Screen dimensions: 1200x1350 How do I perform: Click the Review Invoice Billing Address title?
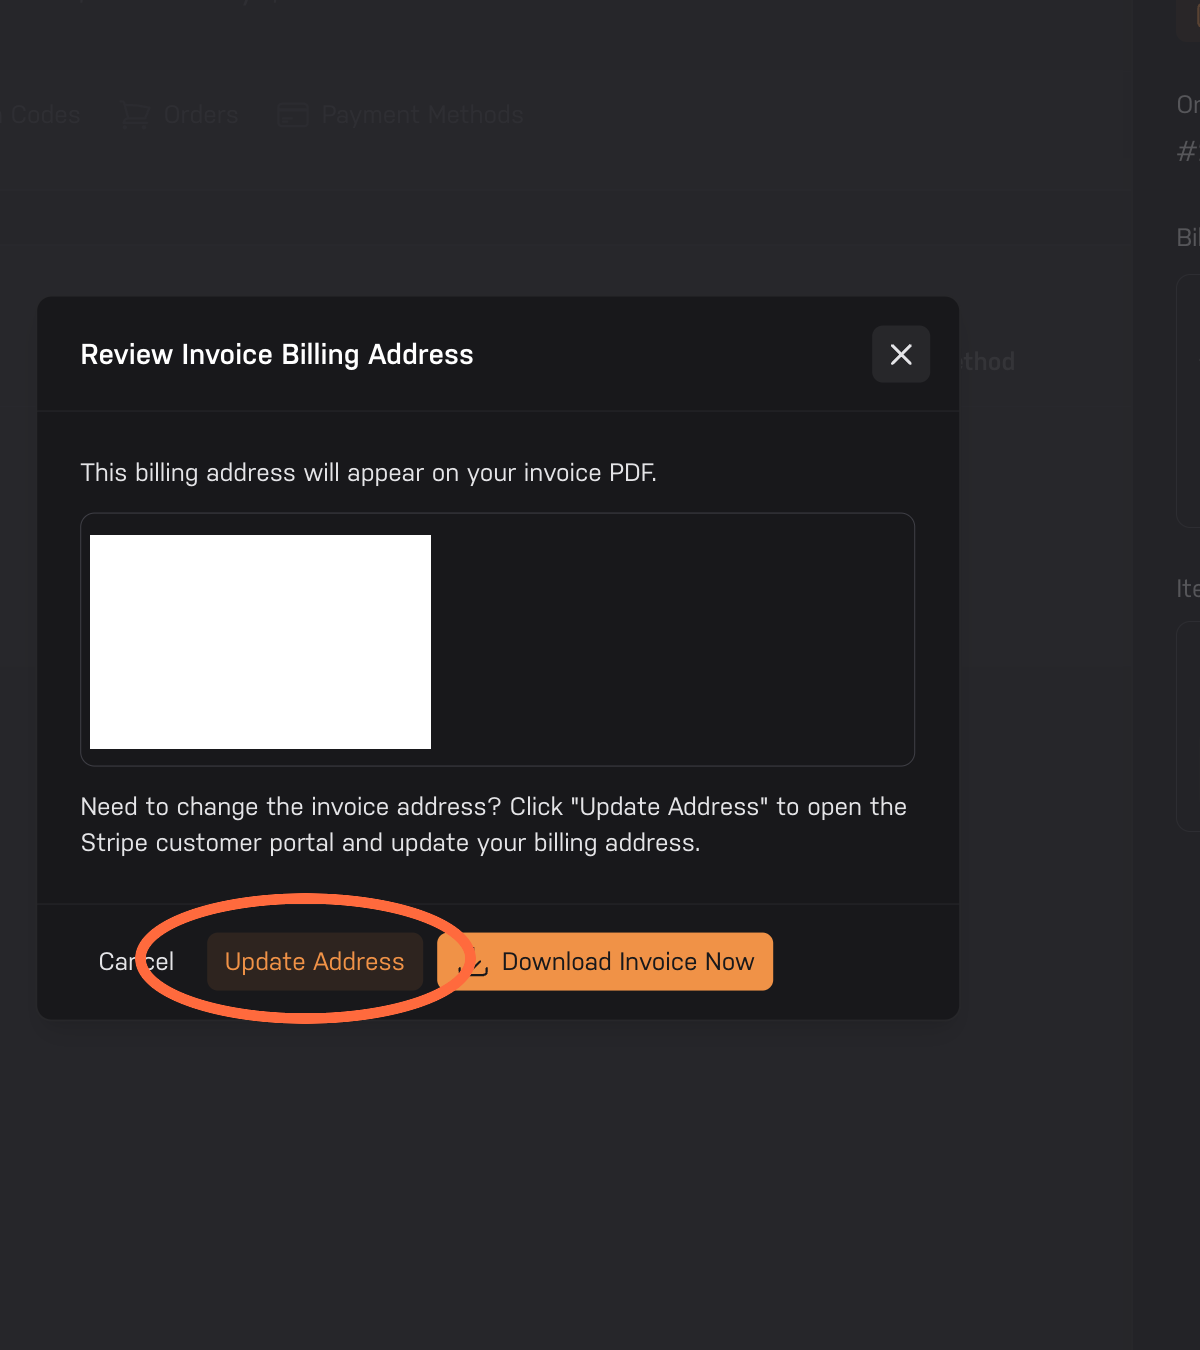pyautogui.click(x=277, y=354)
